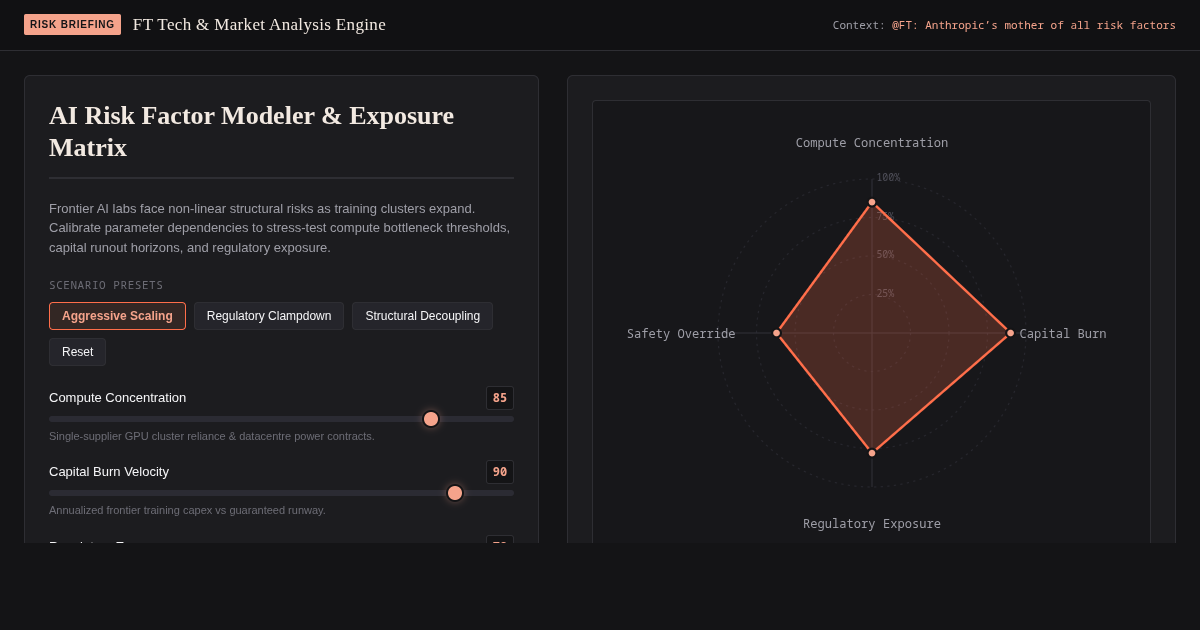Image resolution: width=1200 pixels, height=630 pixels.
Task: Click the Annualized frontier training capex description
Action: pos(187,510)
